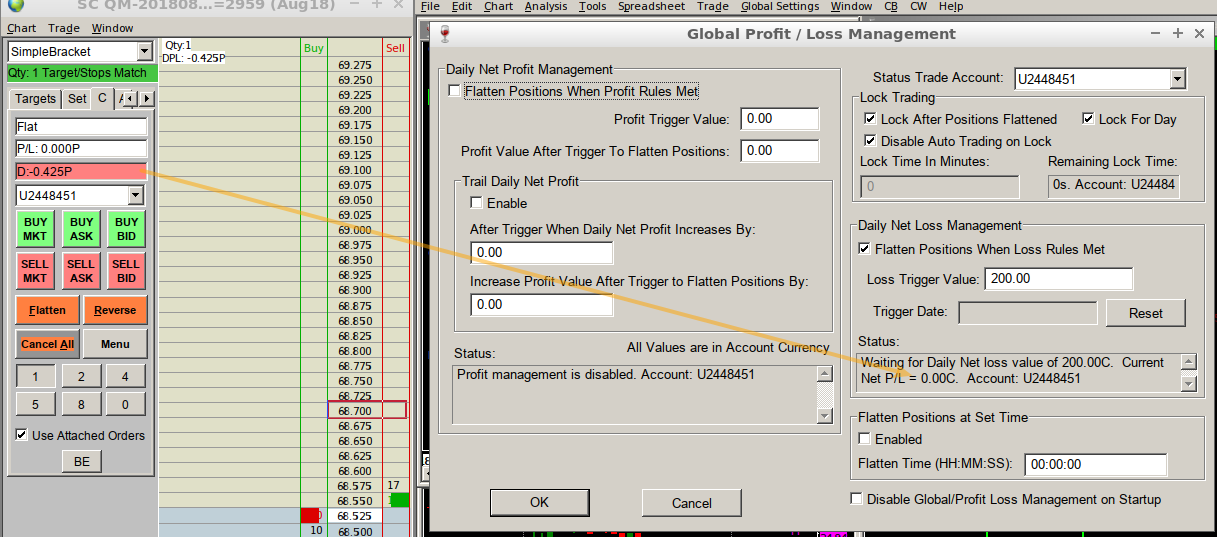
Task: Open the Status Trade Account dropdown
Action: pyautogui.click(x=1177, y=79)
